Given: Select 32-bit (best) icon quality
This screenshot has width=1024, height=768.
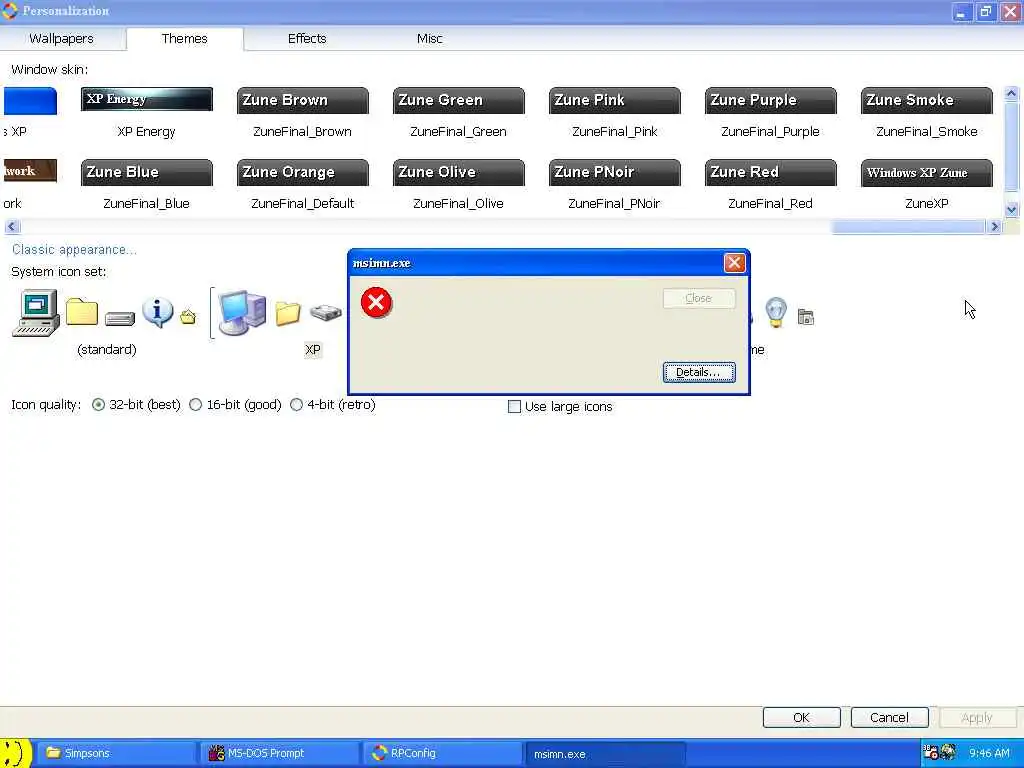Looking at the screenshot, I should 98,405.
